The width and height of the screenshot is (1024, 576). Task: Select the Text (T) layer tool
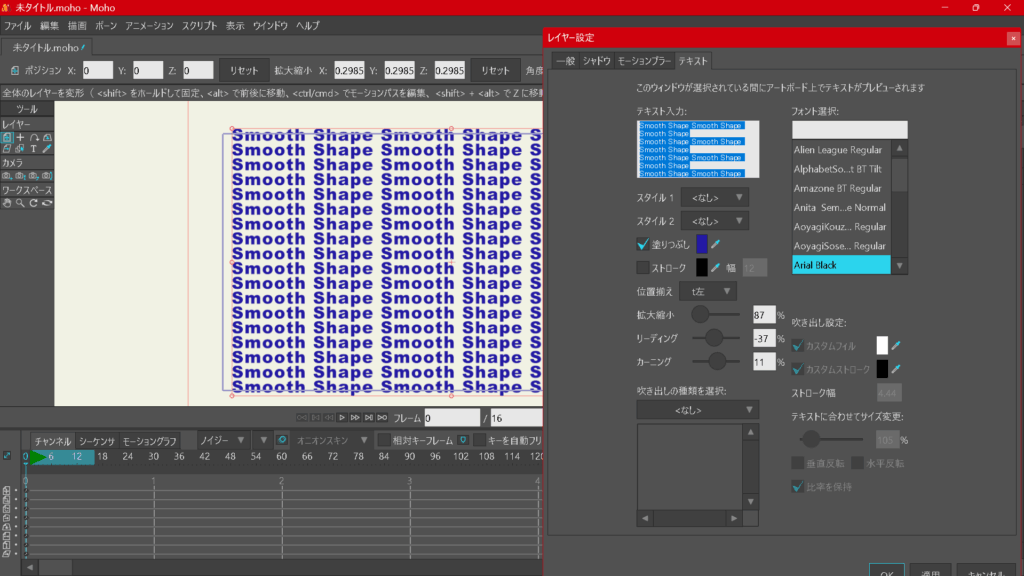pos(32,149)
